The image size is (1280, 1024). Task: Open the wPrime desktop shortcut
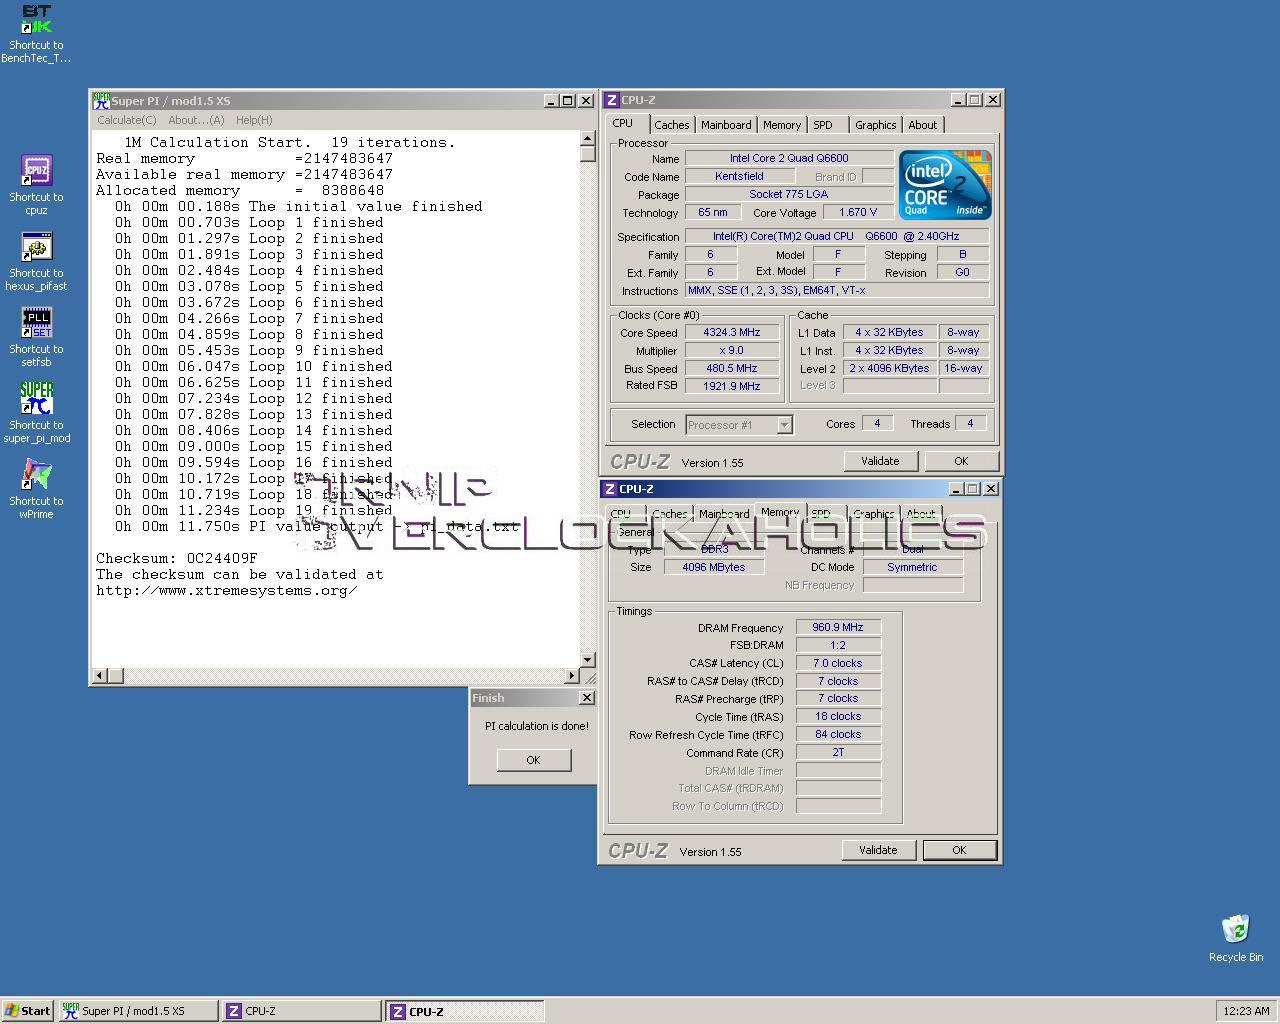point(36,475)
